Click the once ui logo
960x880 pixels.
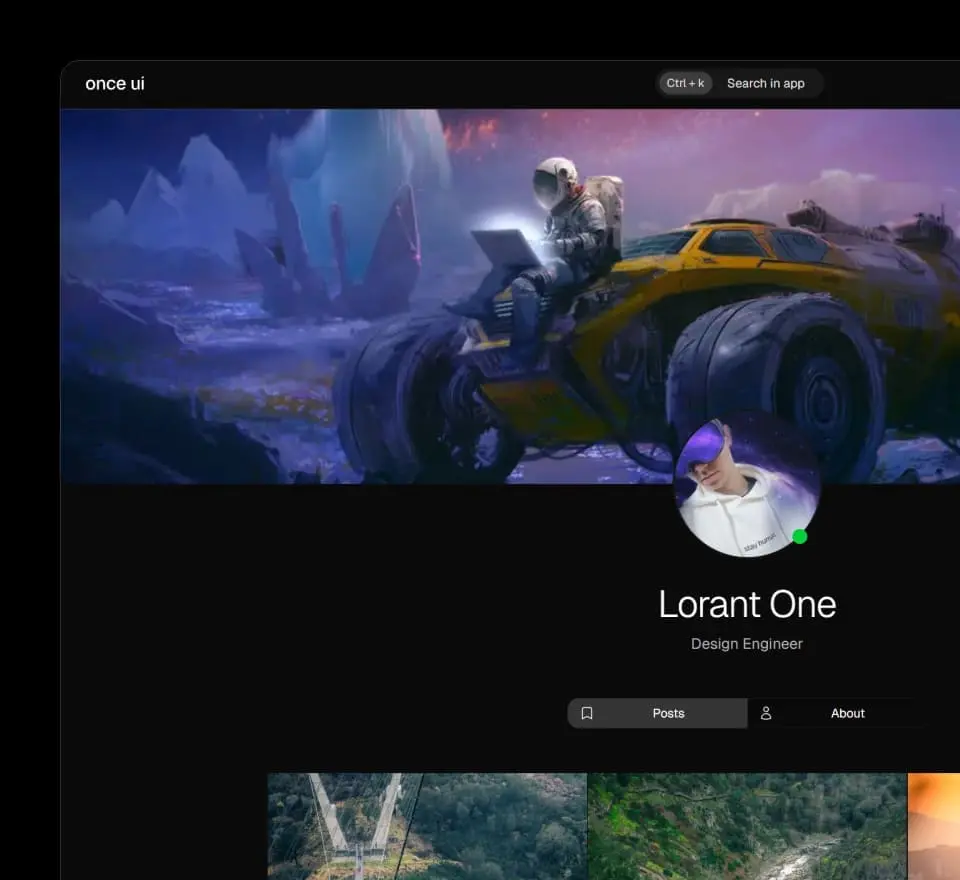(x=115, y=84)
